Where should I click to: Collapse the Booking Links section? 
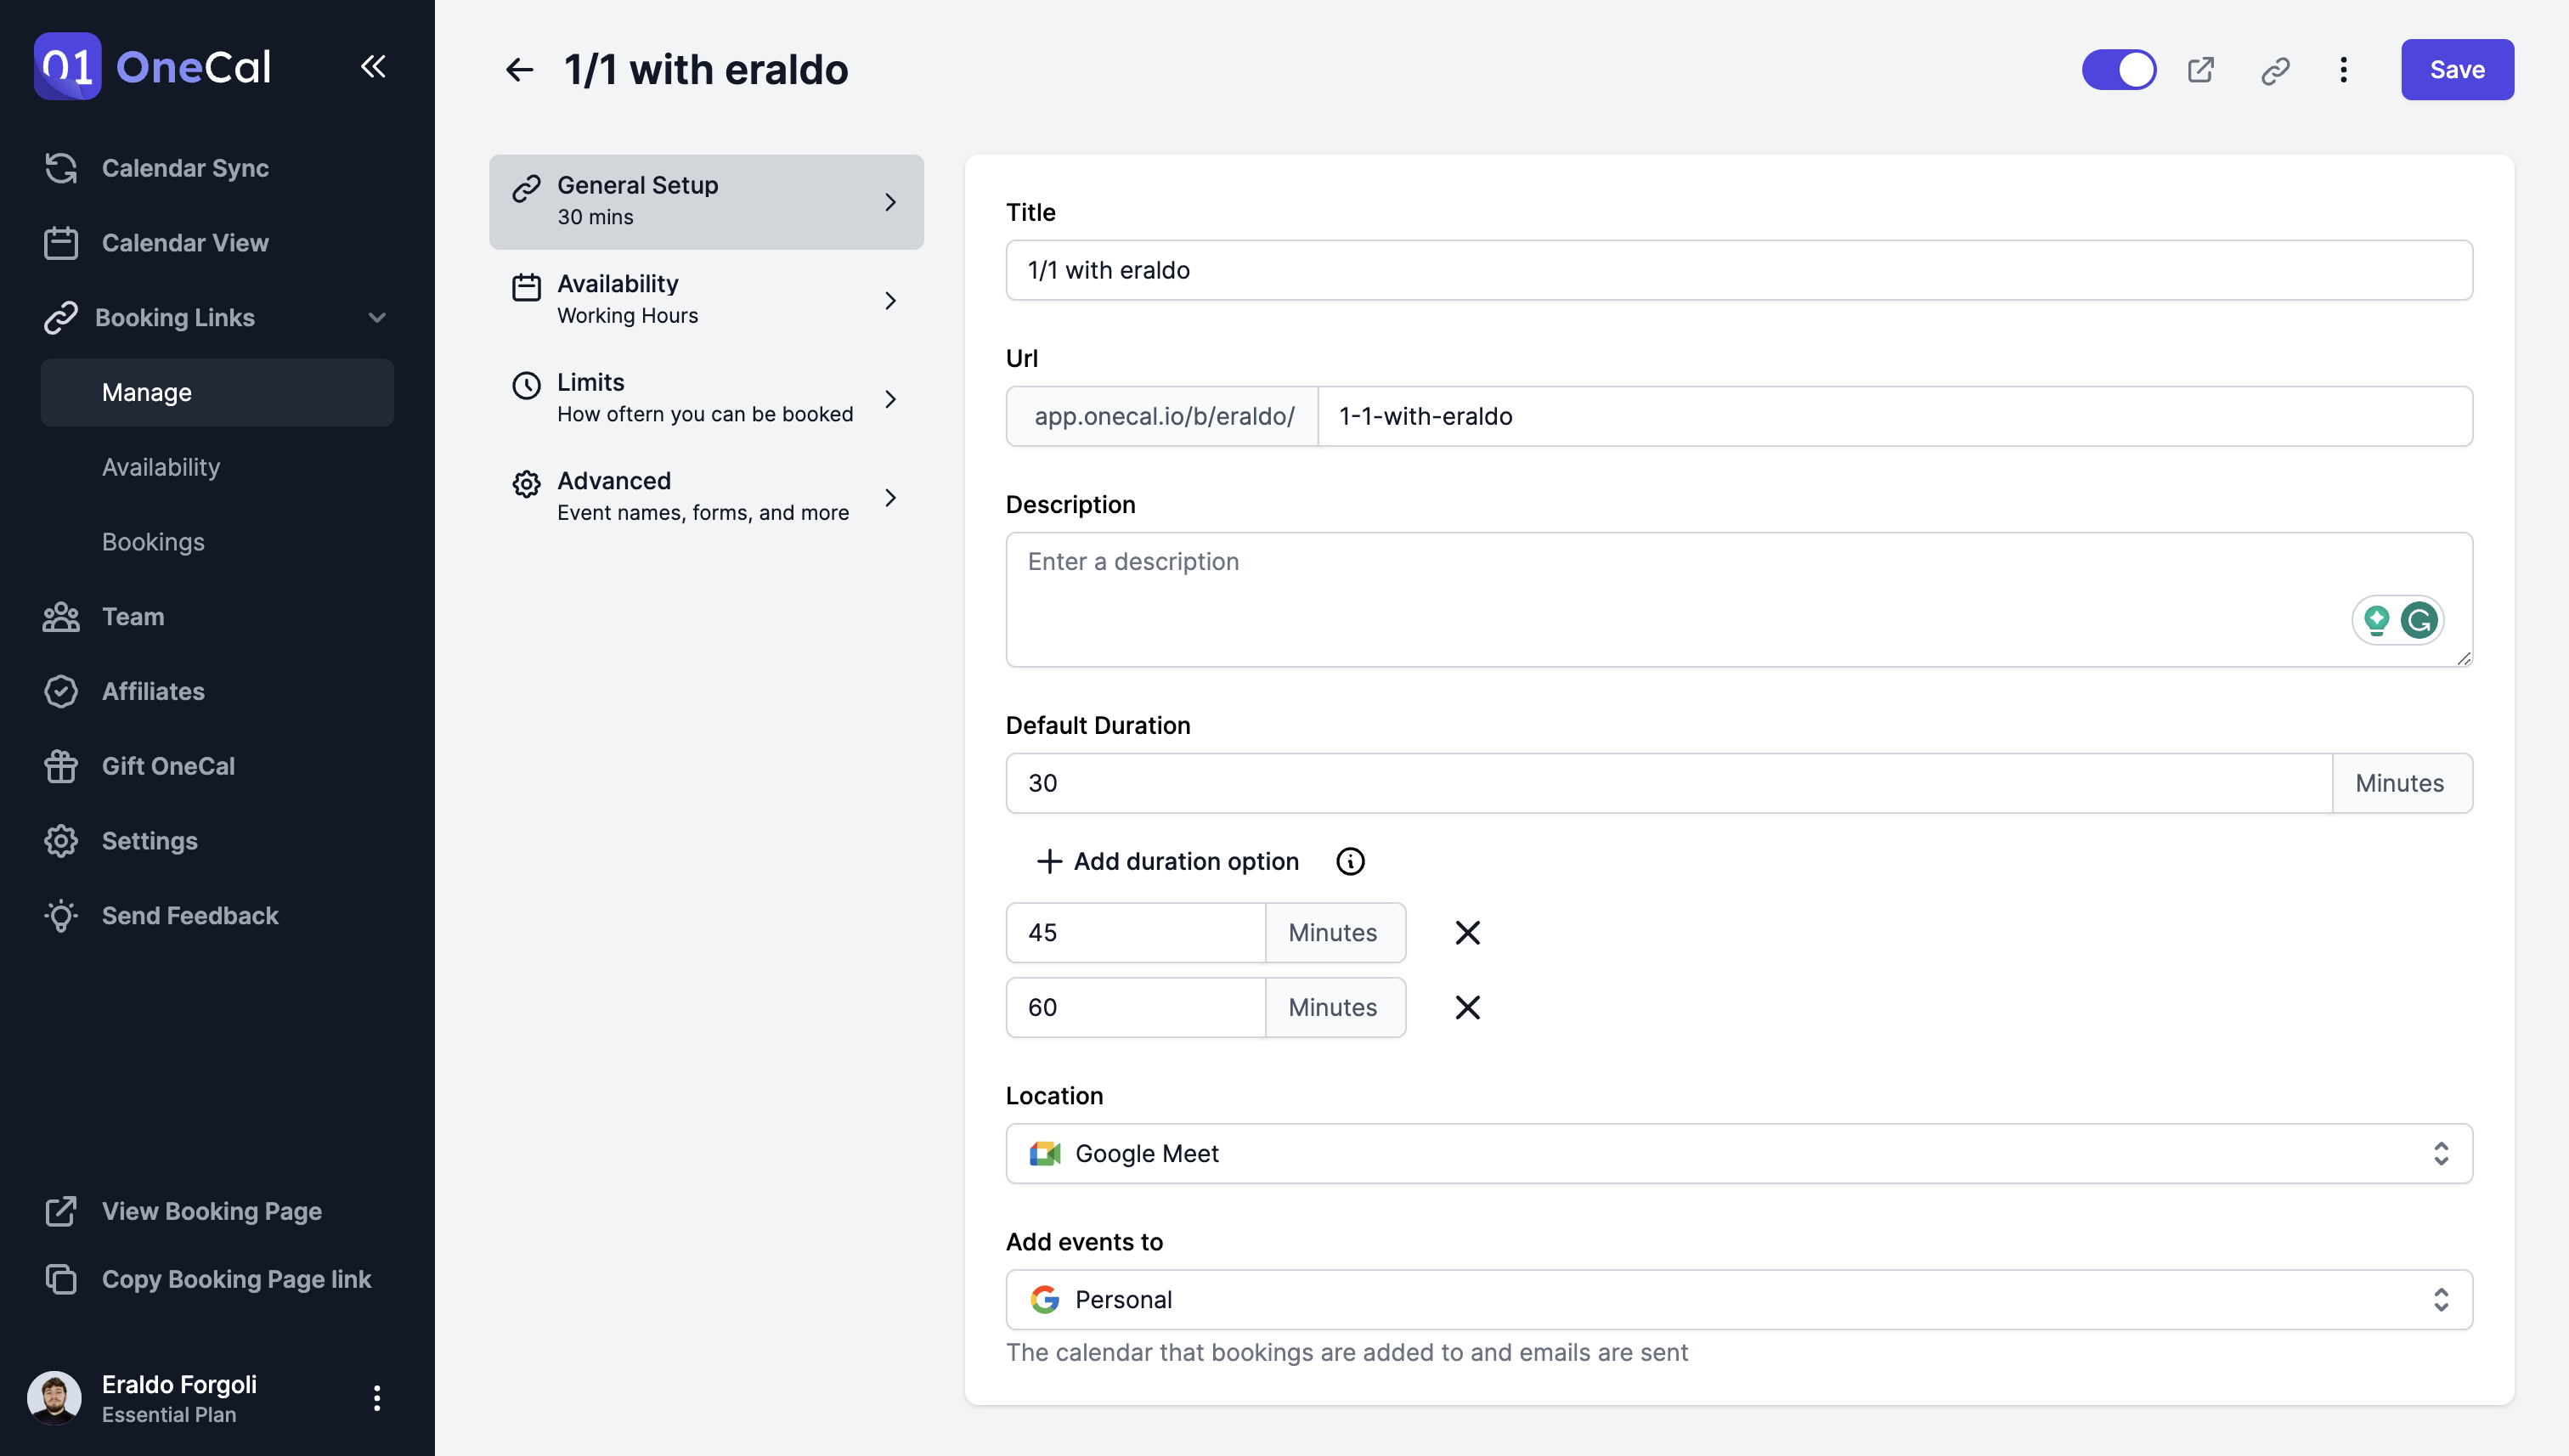pyautogui.click(x=376, y=317)
